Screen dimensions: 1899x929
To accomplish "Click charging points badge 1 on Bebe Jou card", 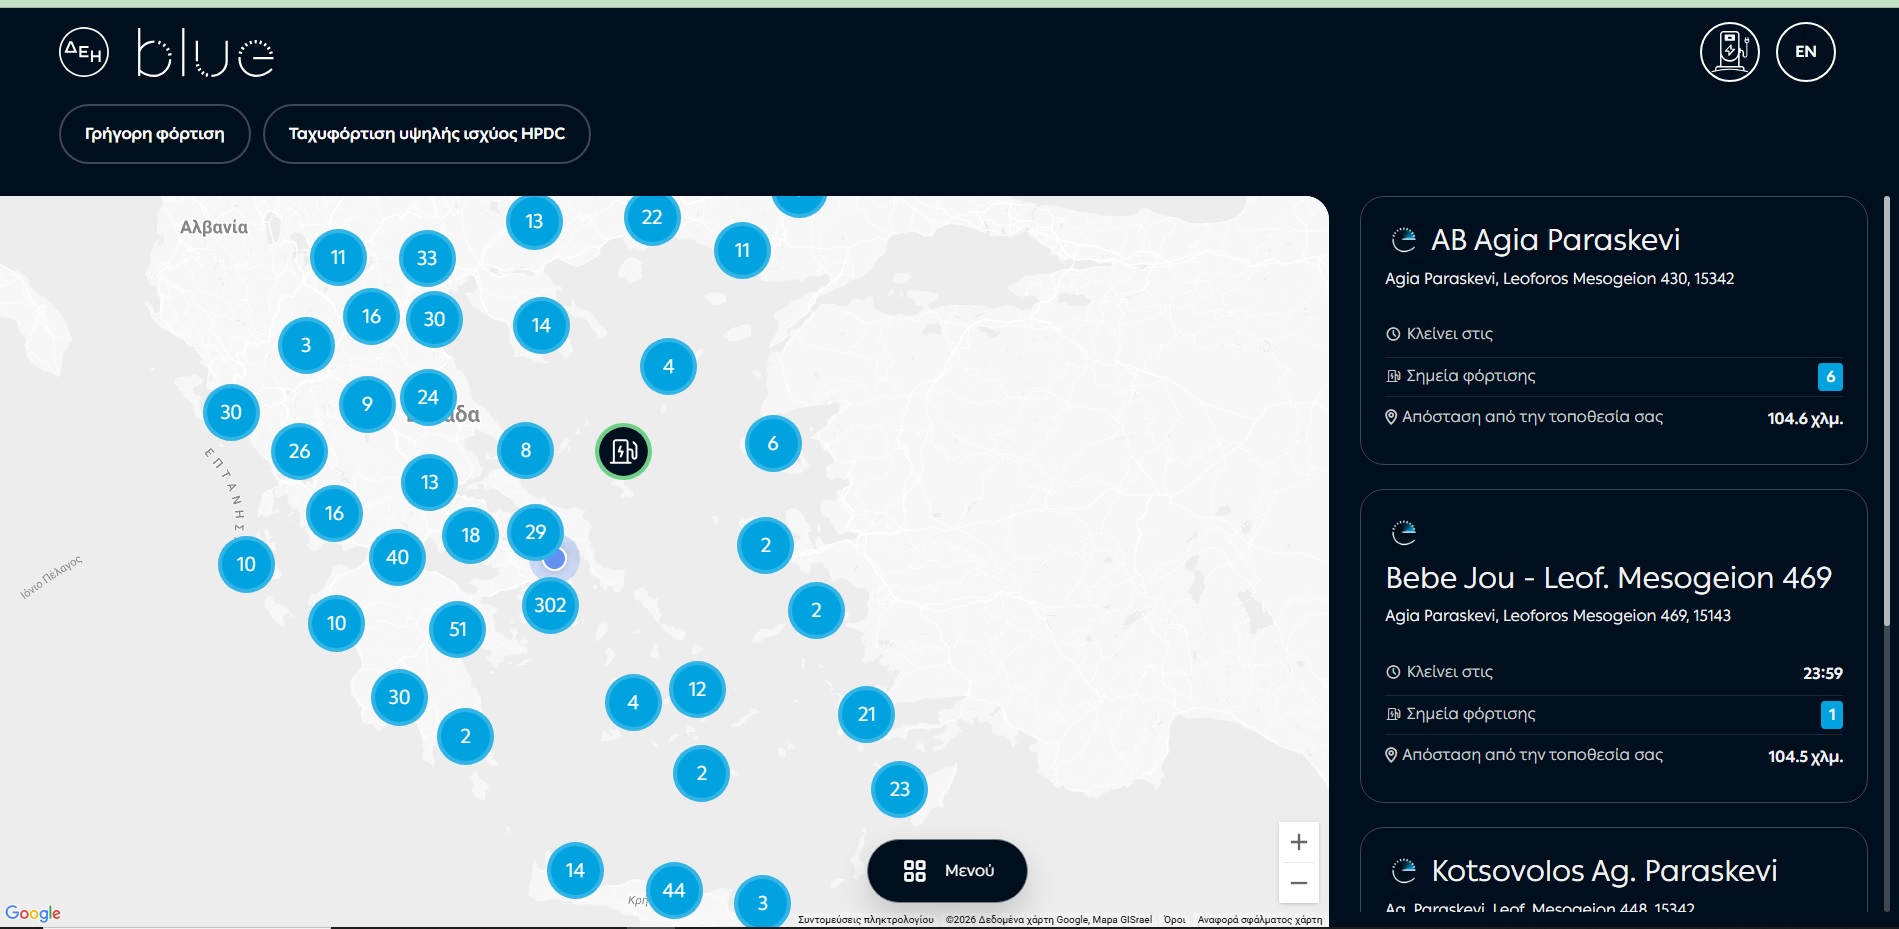I will coord(1831,715).
